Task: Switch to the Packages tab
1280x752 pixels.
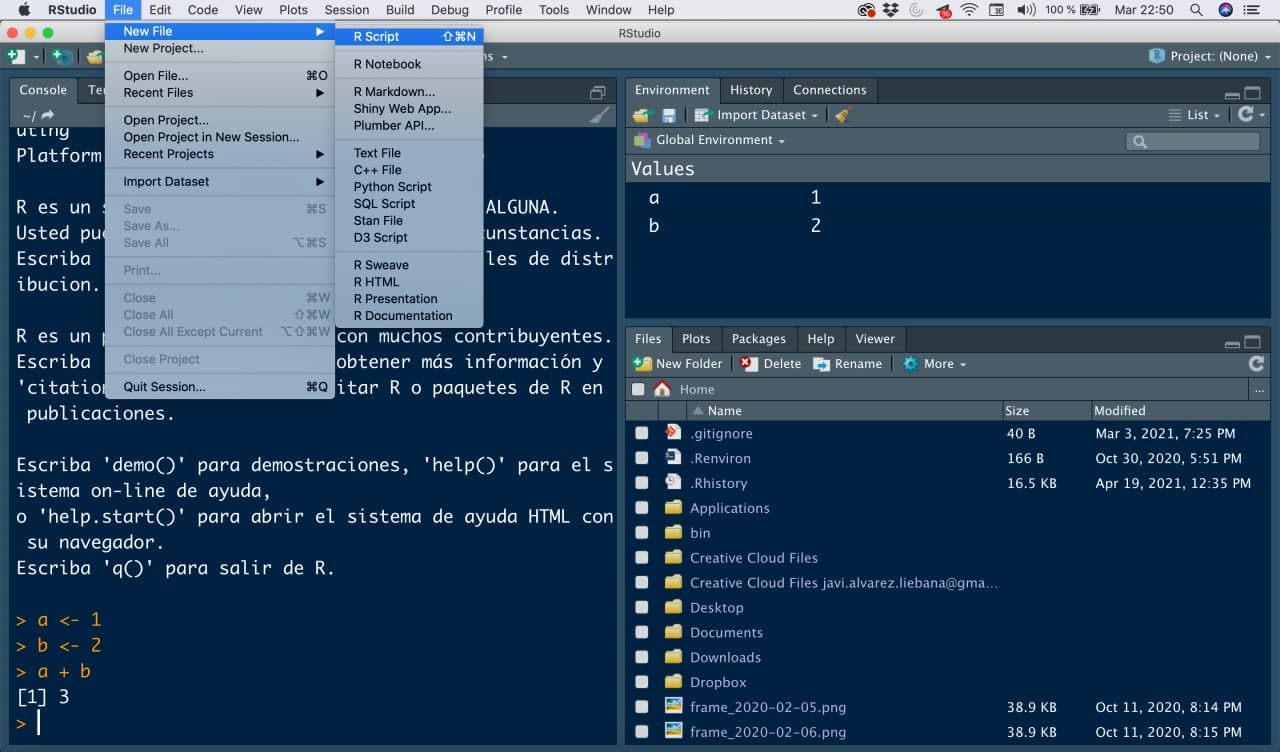Action: pos(759,339)
